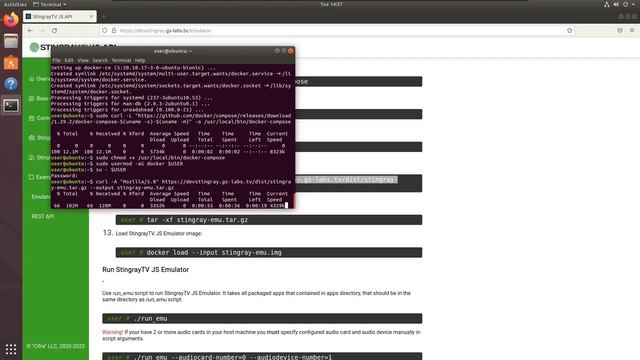Click the volume icon in top bar
This screenshot has height=360, width=640.
click(616, 4)
